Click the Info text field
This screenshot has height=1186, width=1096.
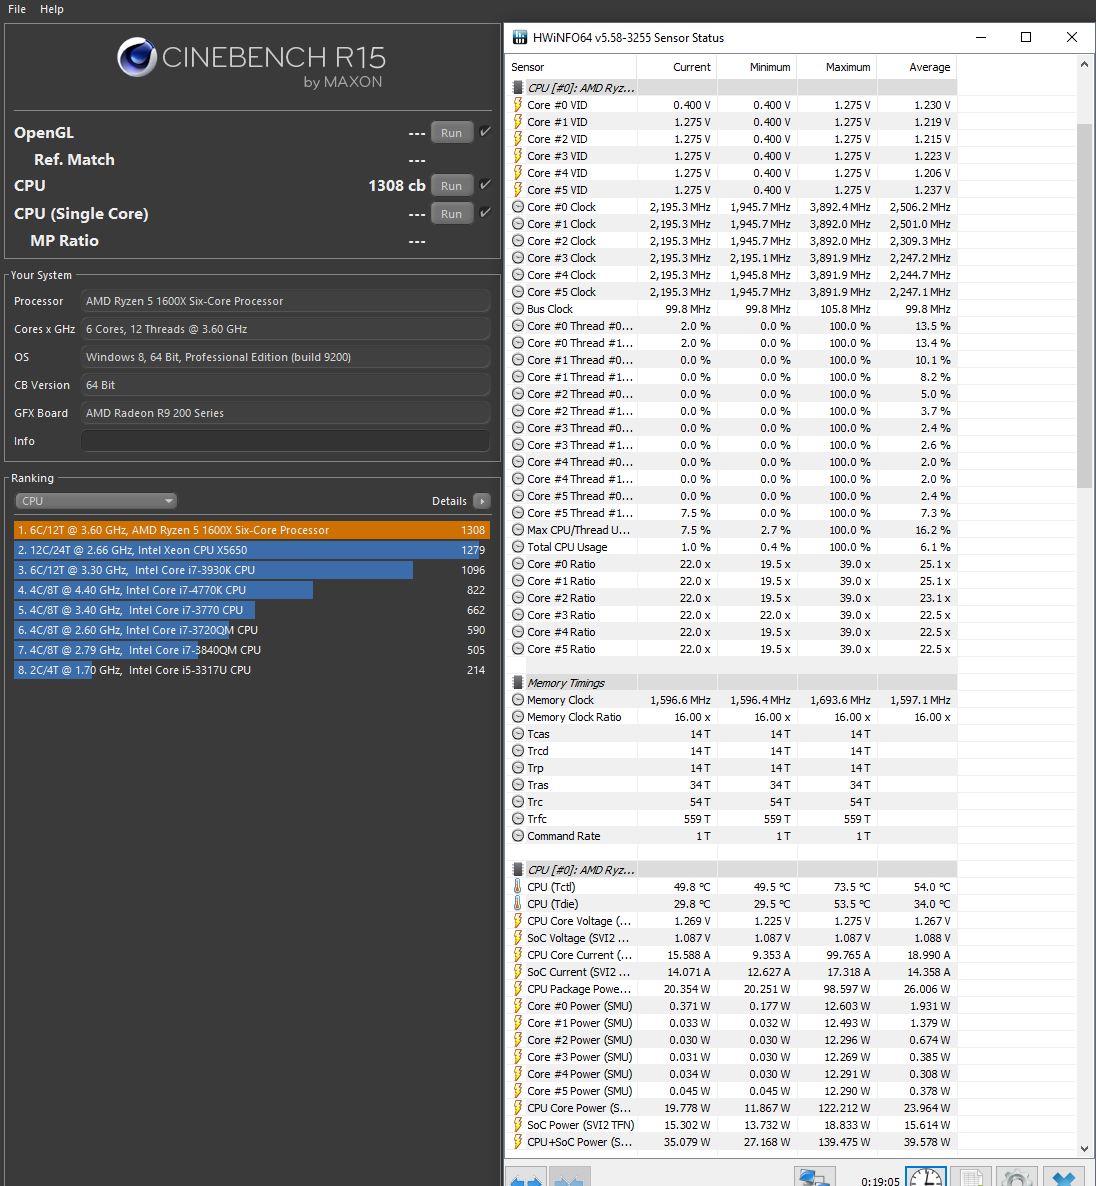tap(285, 441)
